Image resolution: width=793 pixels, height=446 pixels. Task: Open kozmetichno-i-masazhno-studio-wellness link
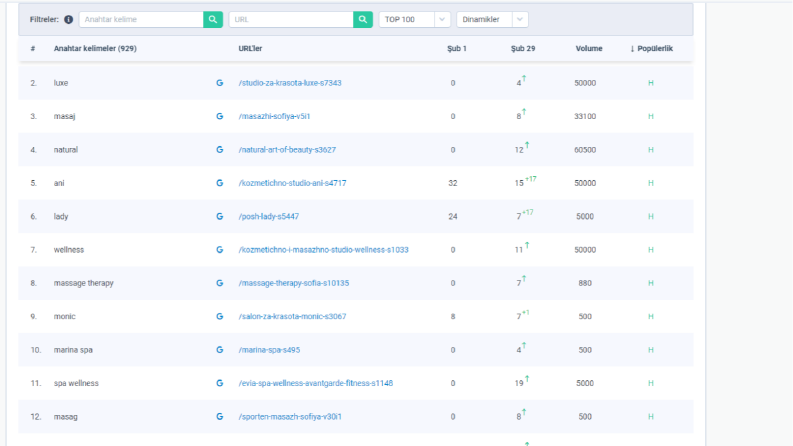(323, 250)
